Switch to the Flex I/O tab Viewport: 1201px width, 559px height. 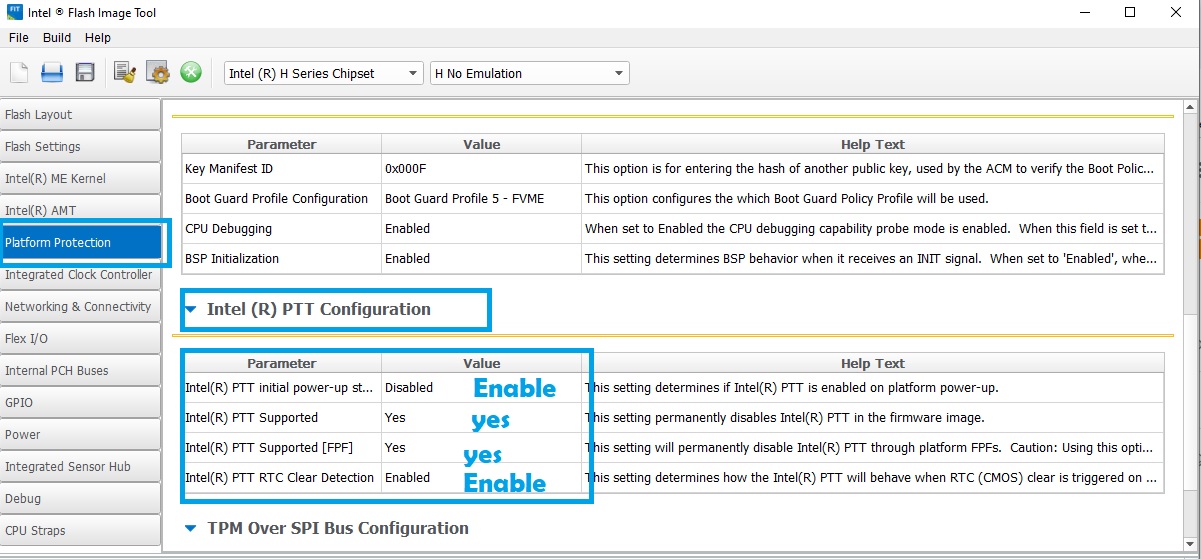(x=80, y=338)
